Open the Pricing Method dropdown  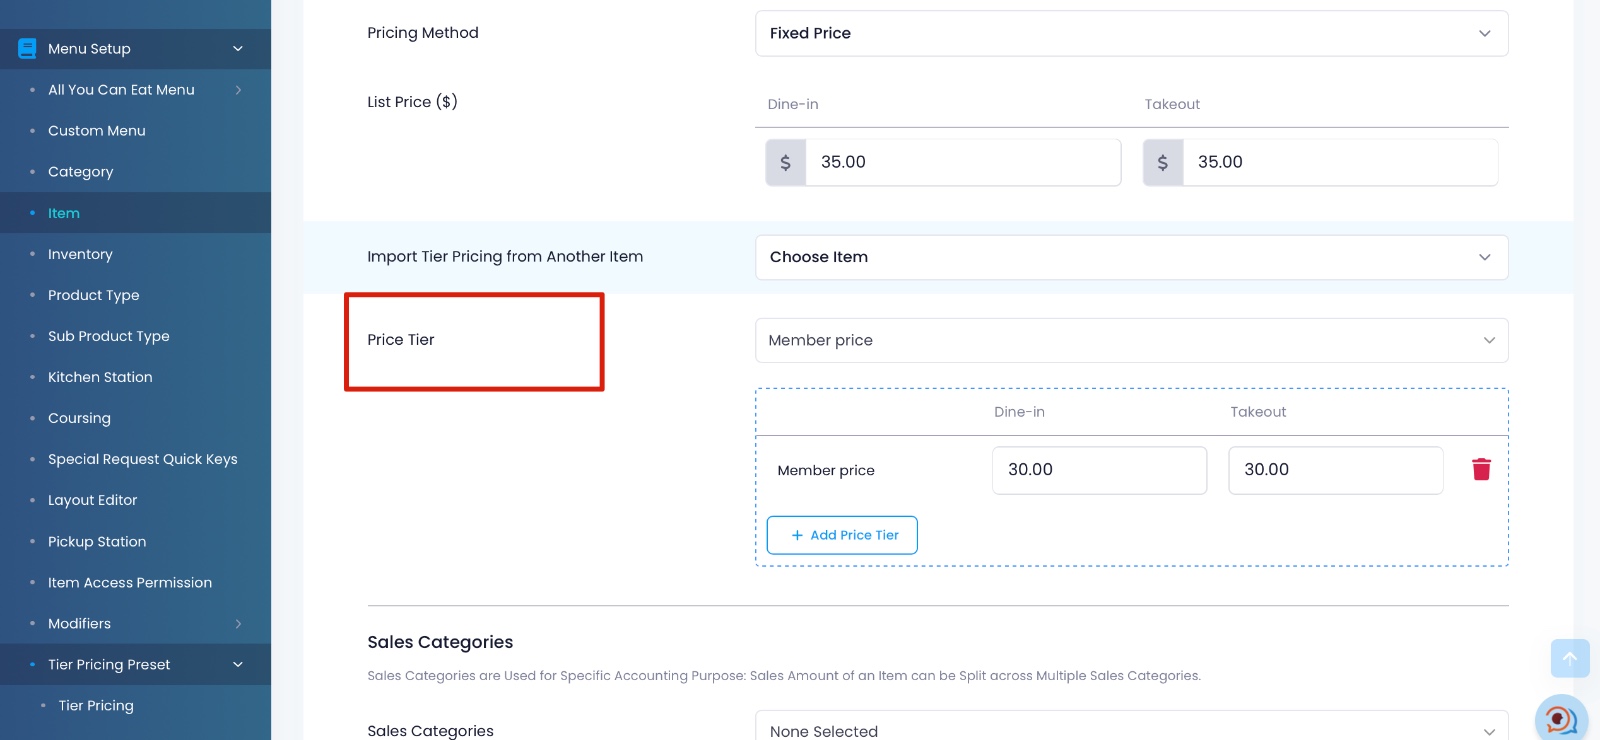pyautogui.click(x=1131, y=34)
